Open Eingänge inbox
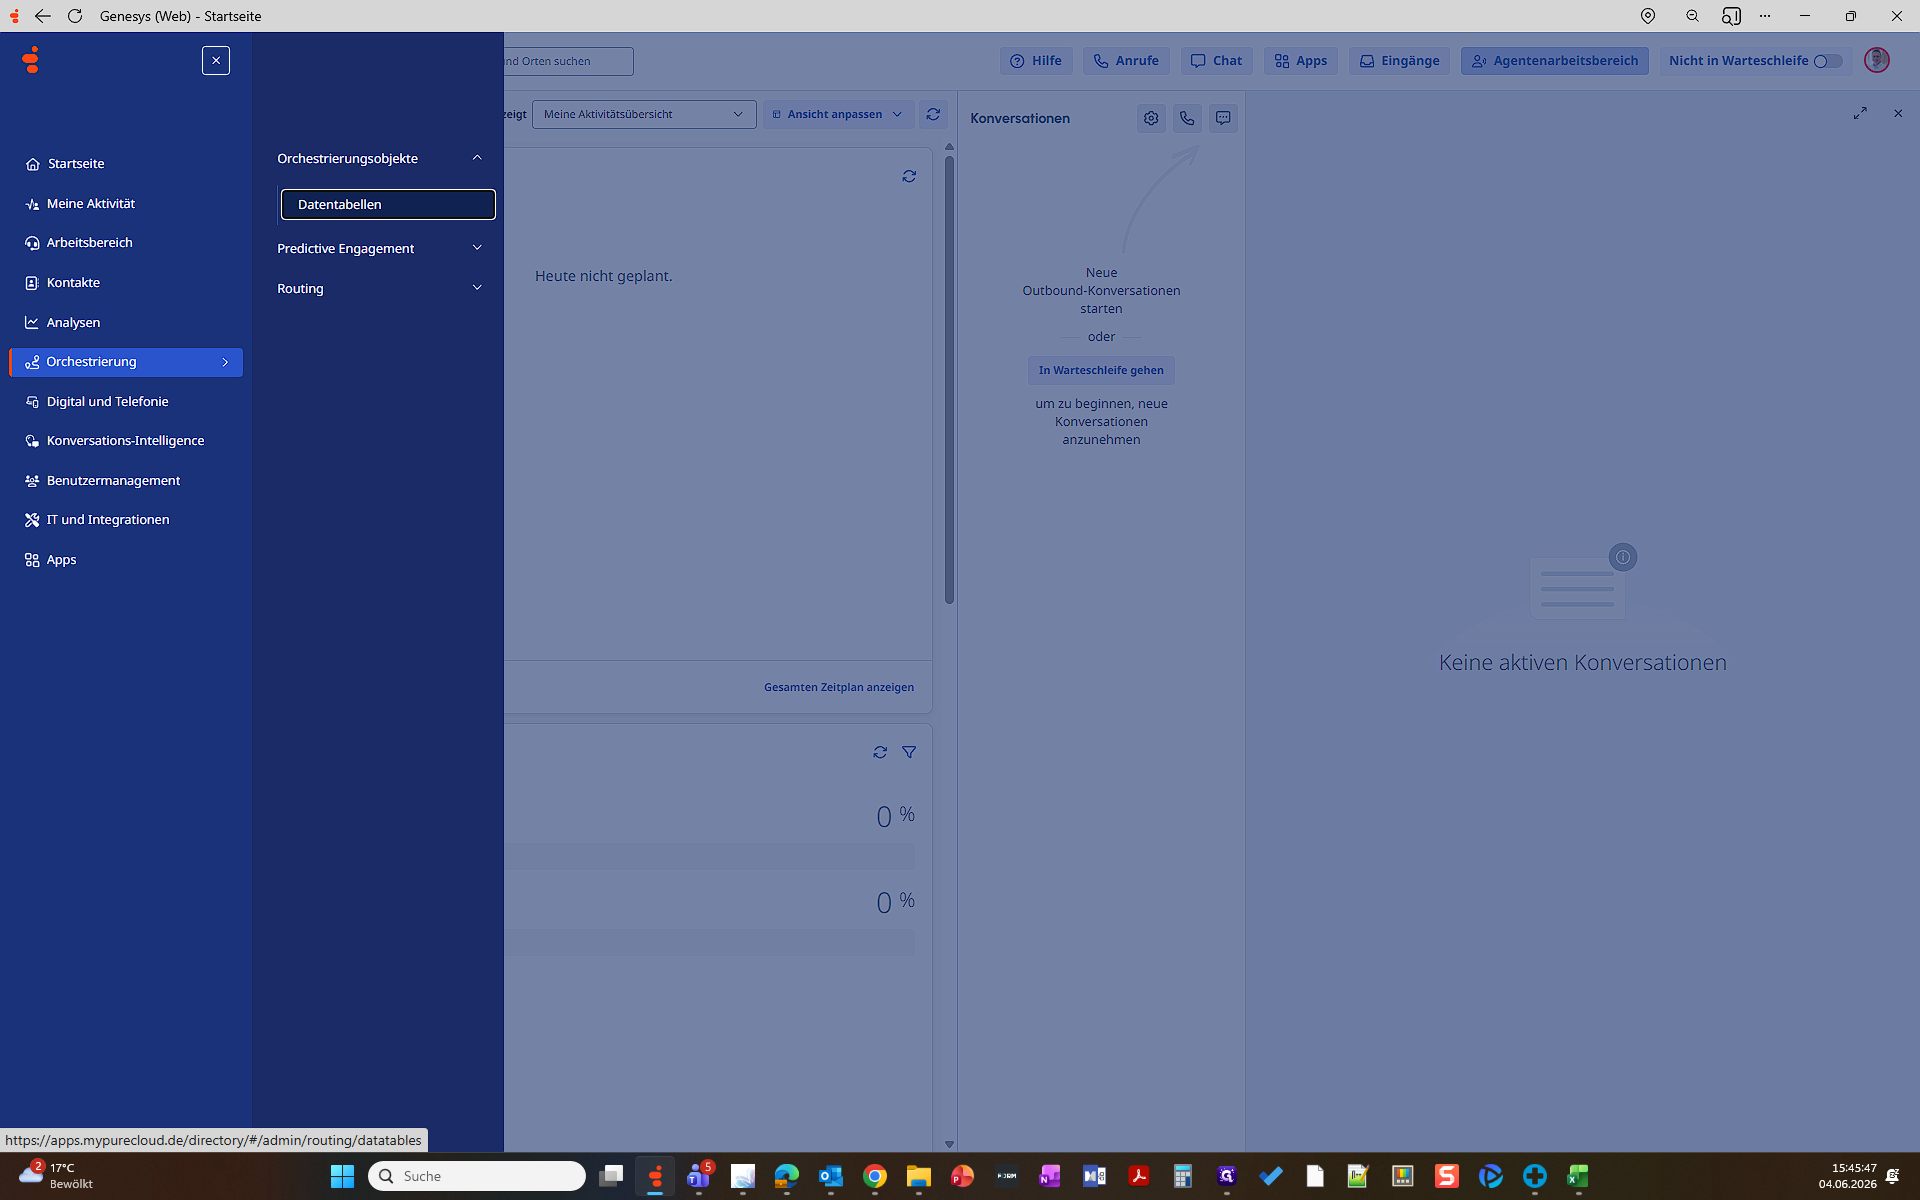Image resolution: width=1920 pixels, height=1200 pixels. [x=1399, y=60]
